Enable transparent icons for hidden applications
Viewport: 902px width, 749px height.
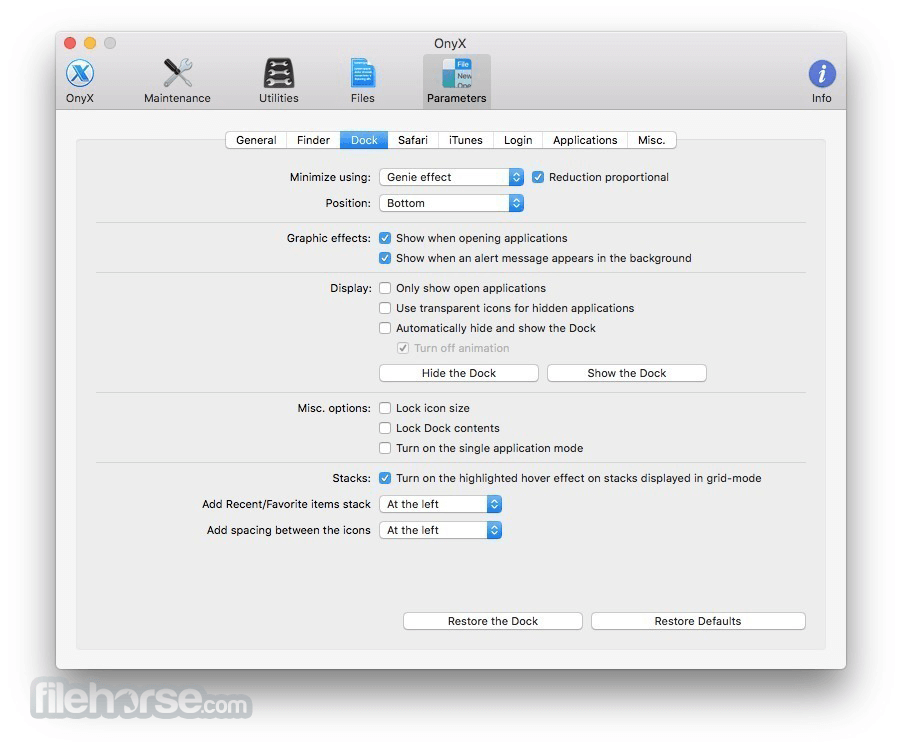tap(385, 308)
